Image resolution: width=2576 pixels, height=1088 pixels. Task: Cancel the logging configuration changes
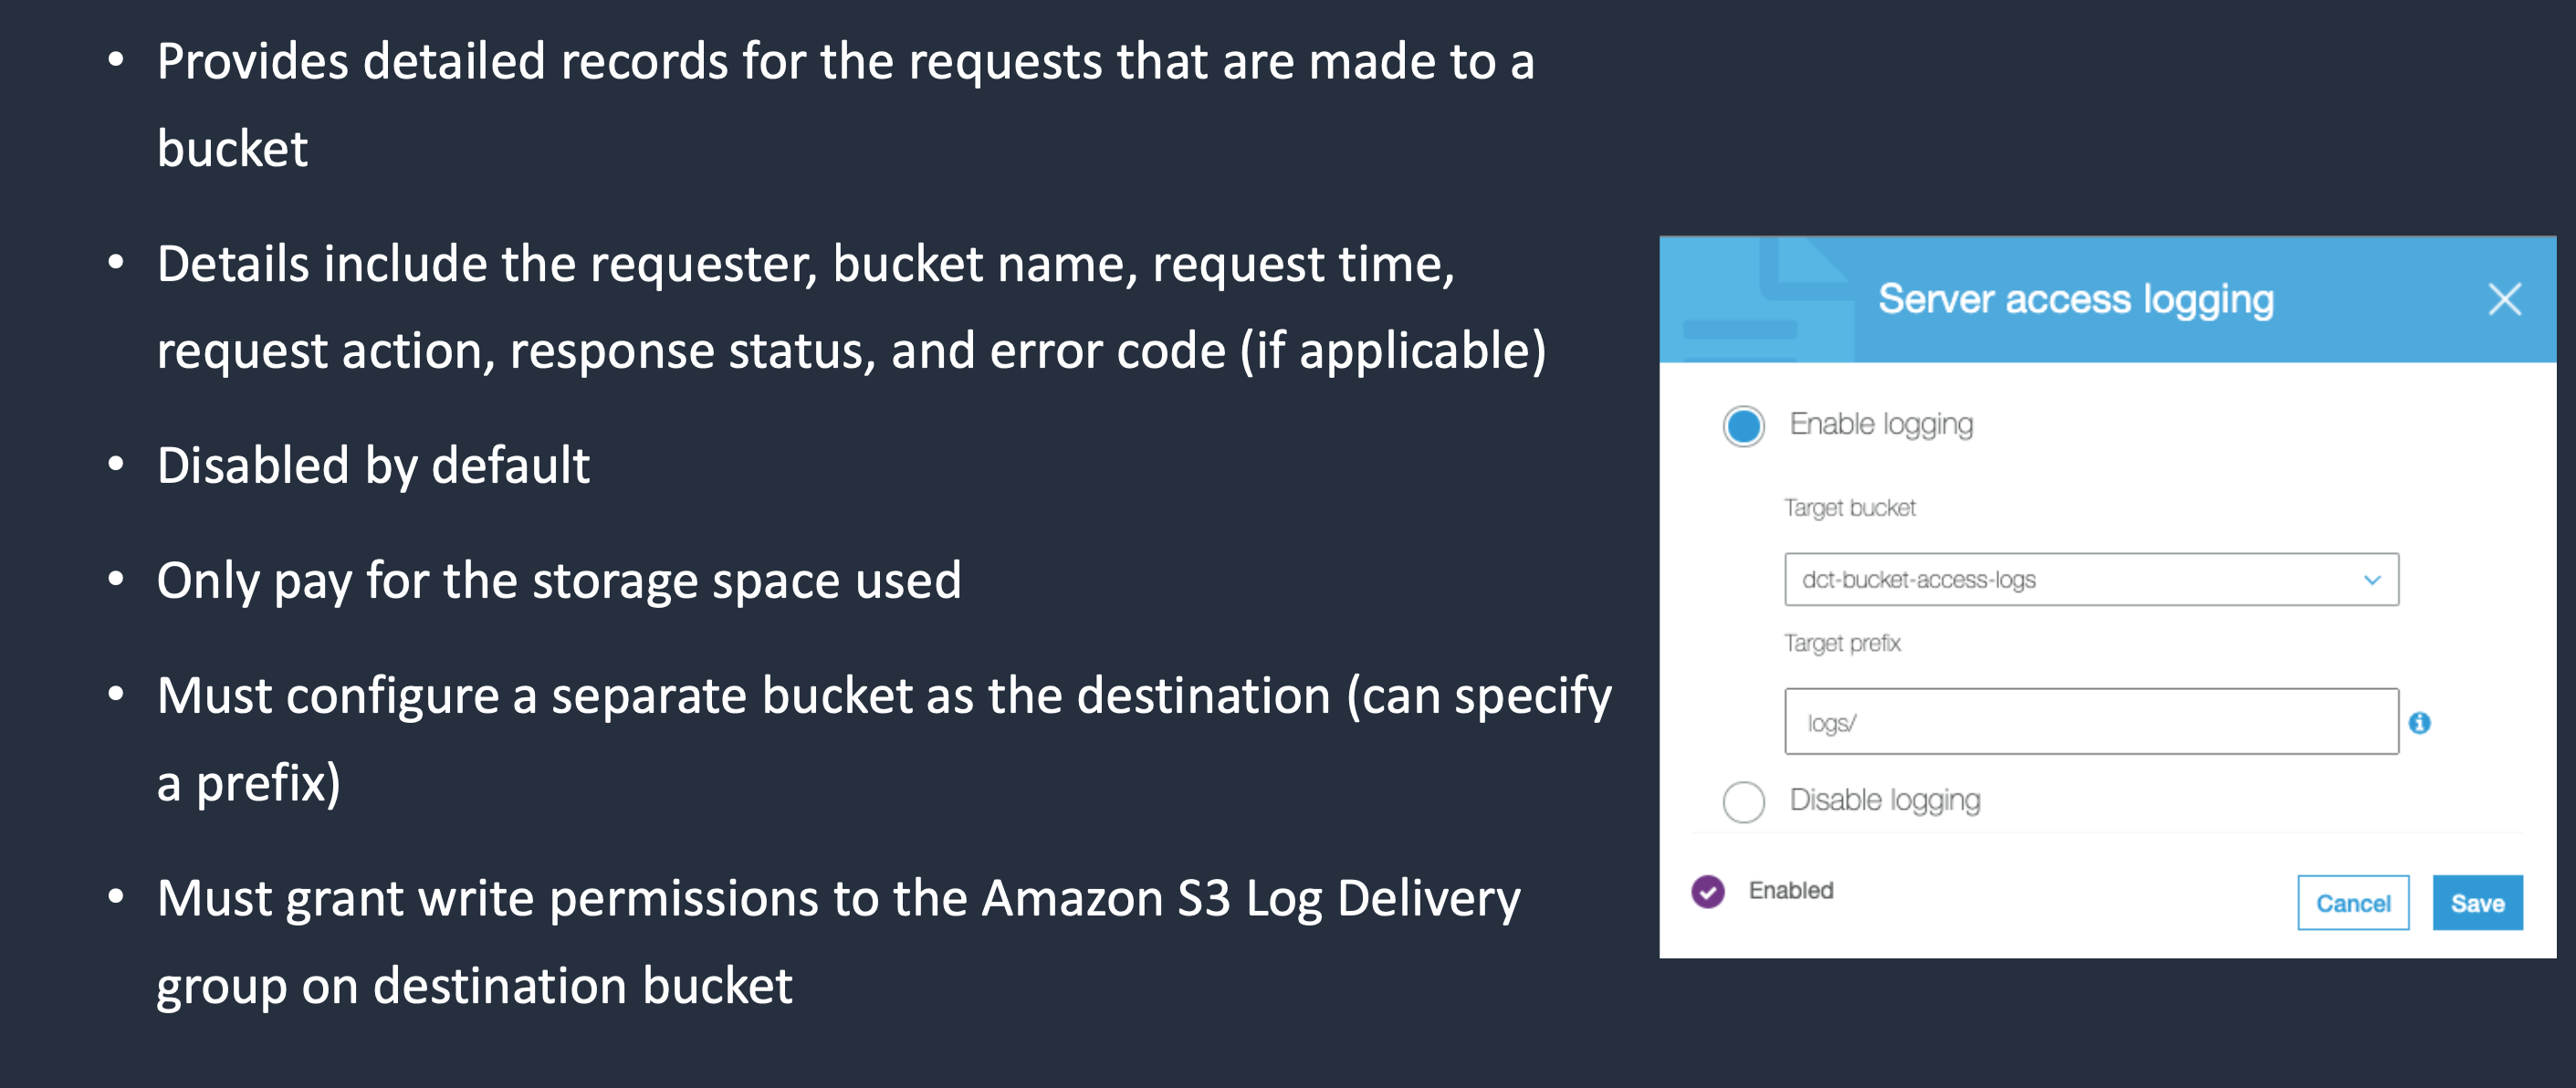point(2353,902)
